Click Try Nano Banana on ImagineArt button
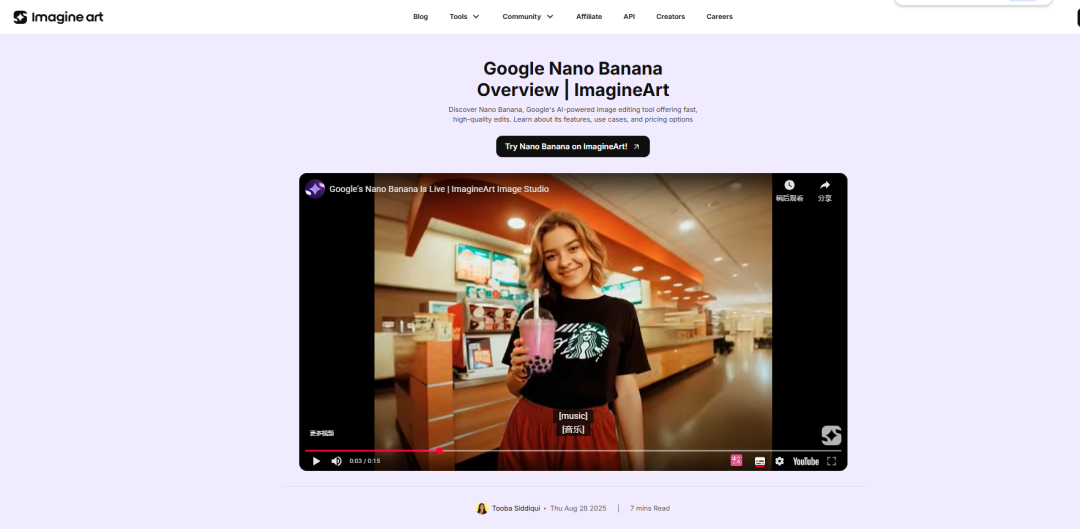This screenshot has width=1080, height=529. 572,147
